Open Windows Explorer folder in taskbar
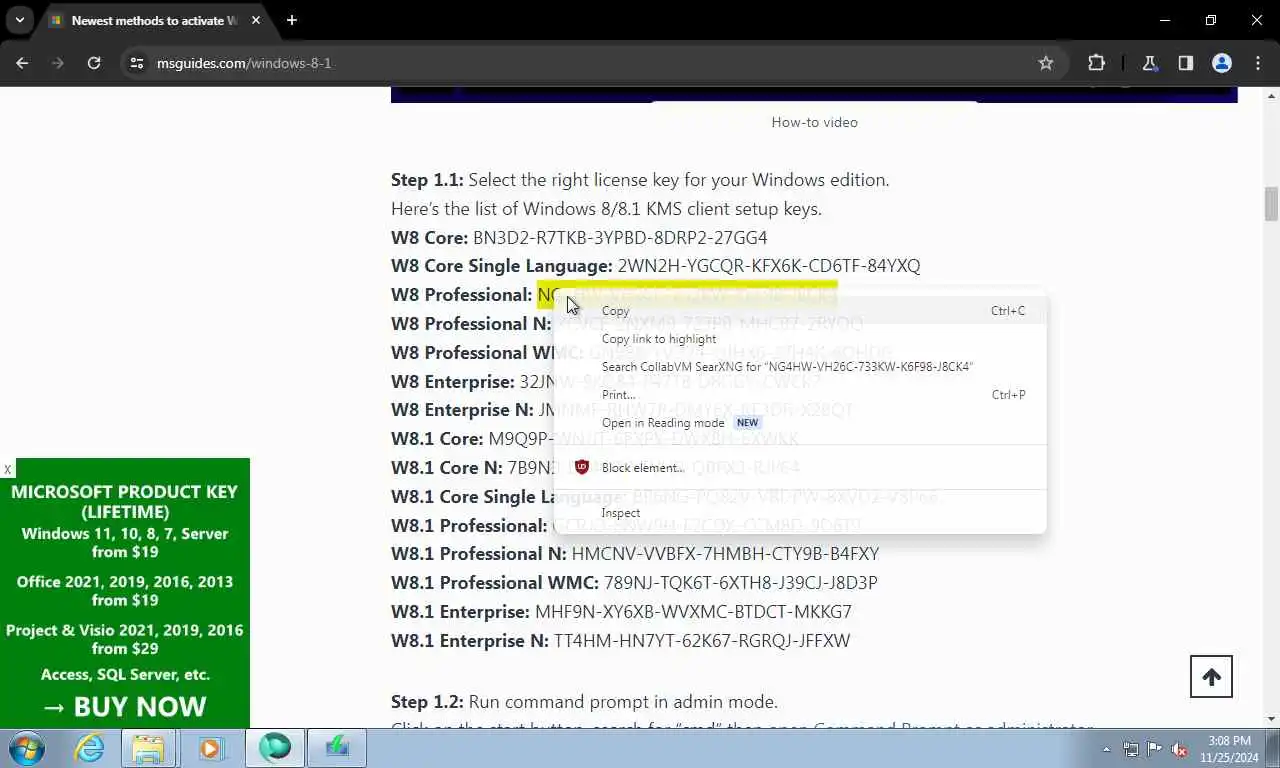1280x768 pixels. point(148,747)
